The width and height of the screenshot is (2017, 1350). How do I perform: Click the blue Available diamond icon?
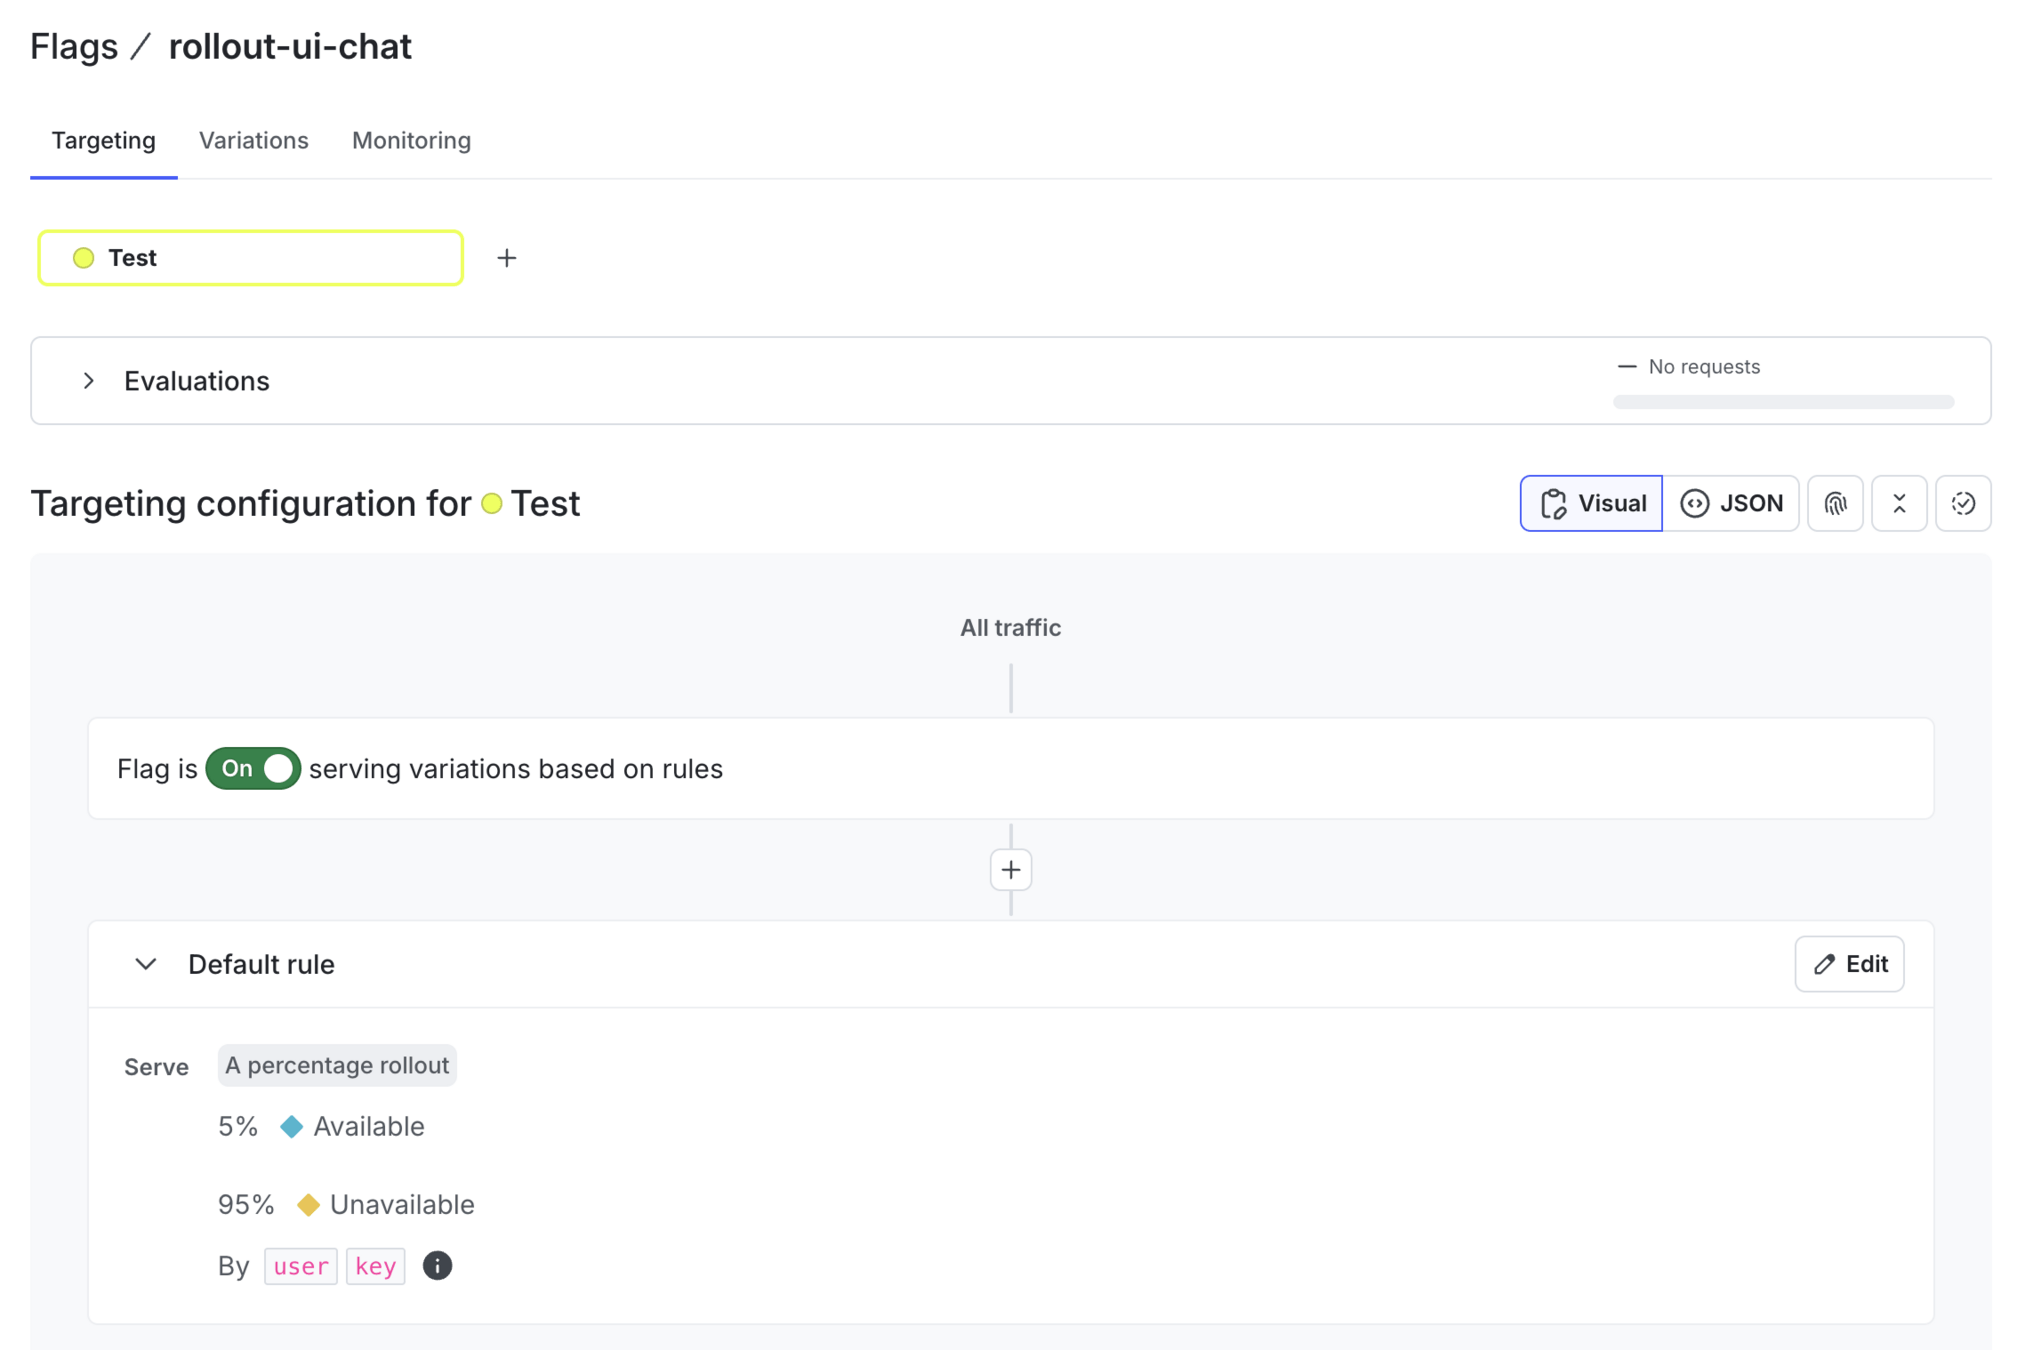click(291, 1126)
